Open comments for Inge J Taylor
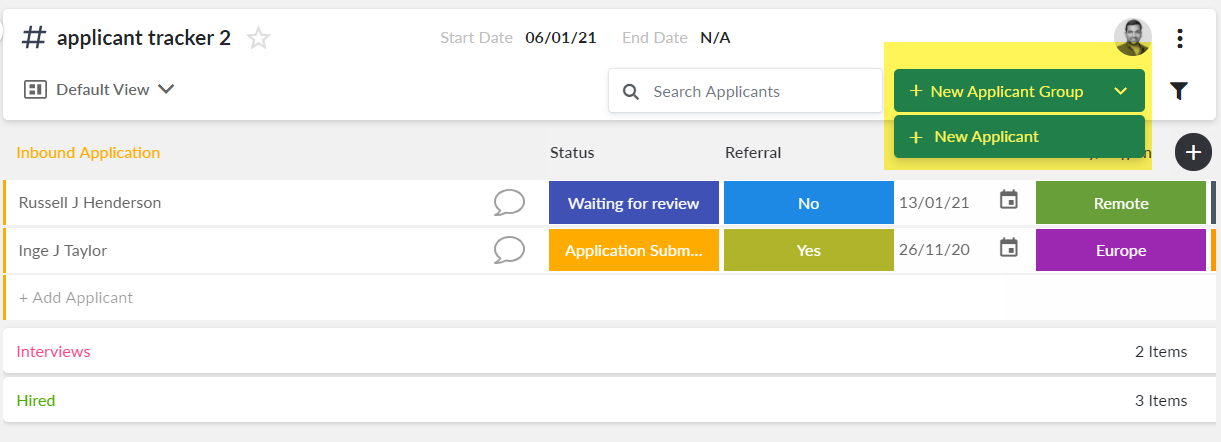The image size is (1221, 442). [x=509, y=250]
